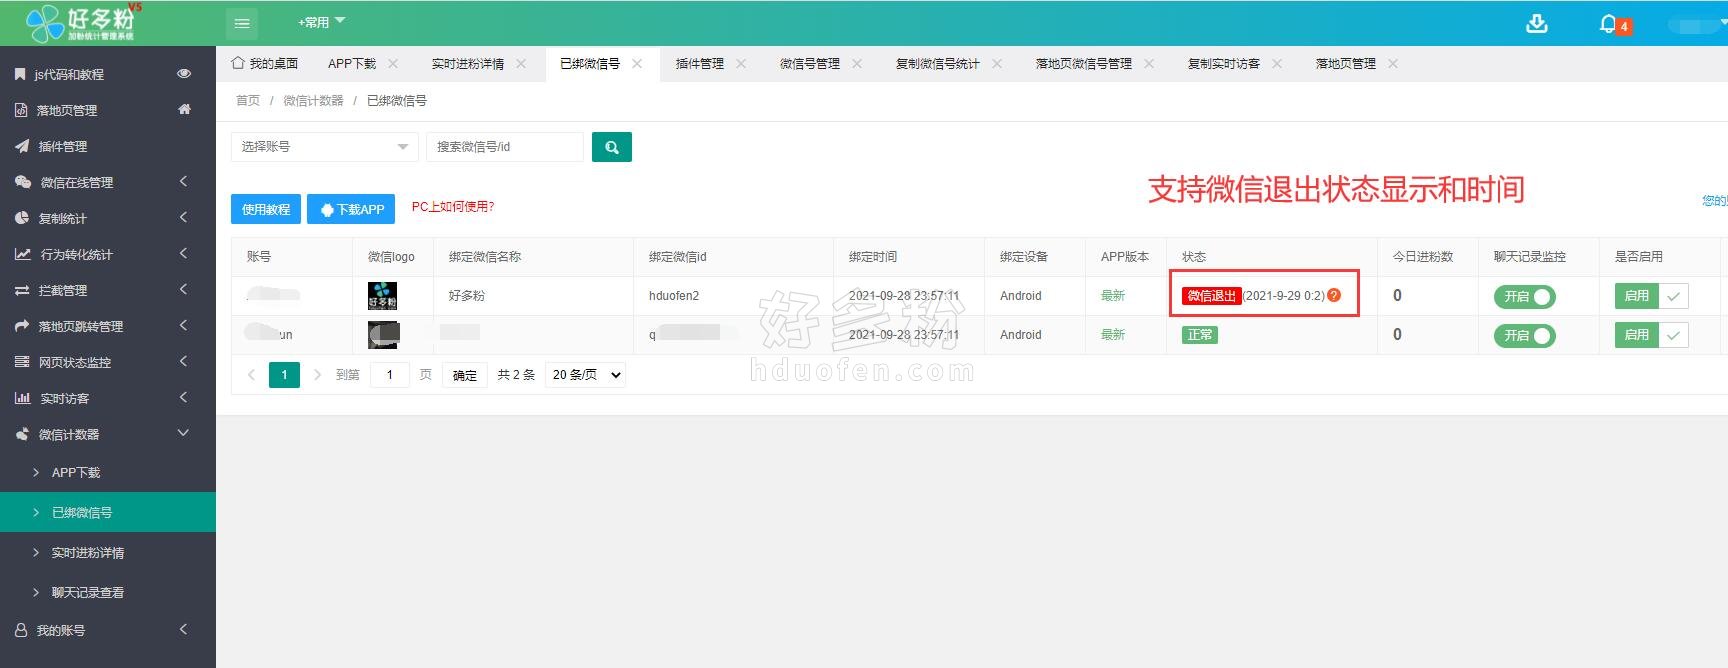This screenshot has height=668, width=1728.
Task: Expand the 行为转化统计 sidebar menu
Action: point(183,253)
